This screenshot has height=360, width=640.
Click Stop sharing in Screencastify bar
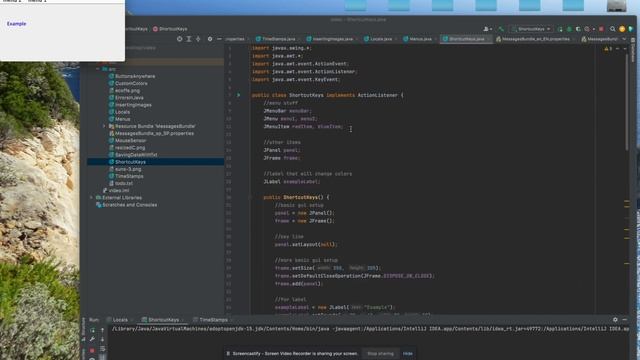click(380, 353)
